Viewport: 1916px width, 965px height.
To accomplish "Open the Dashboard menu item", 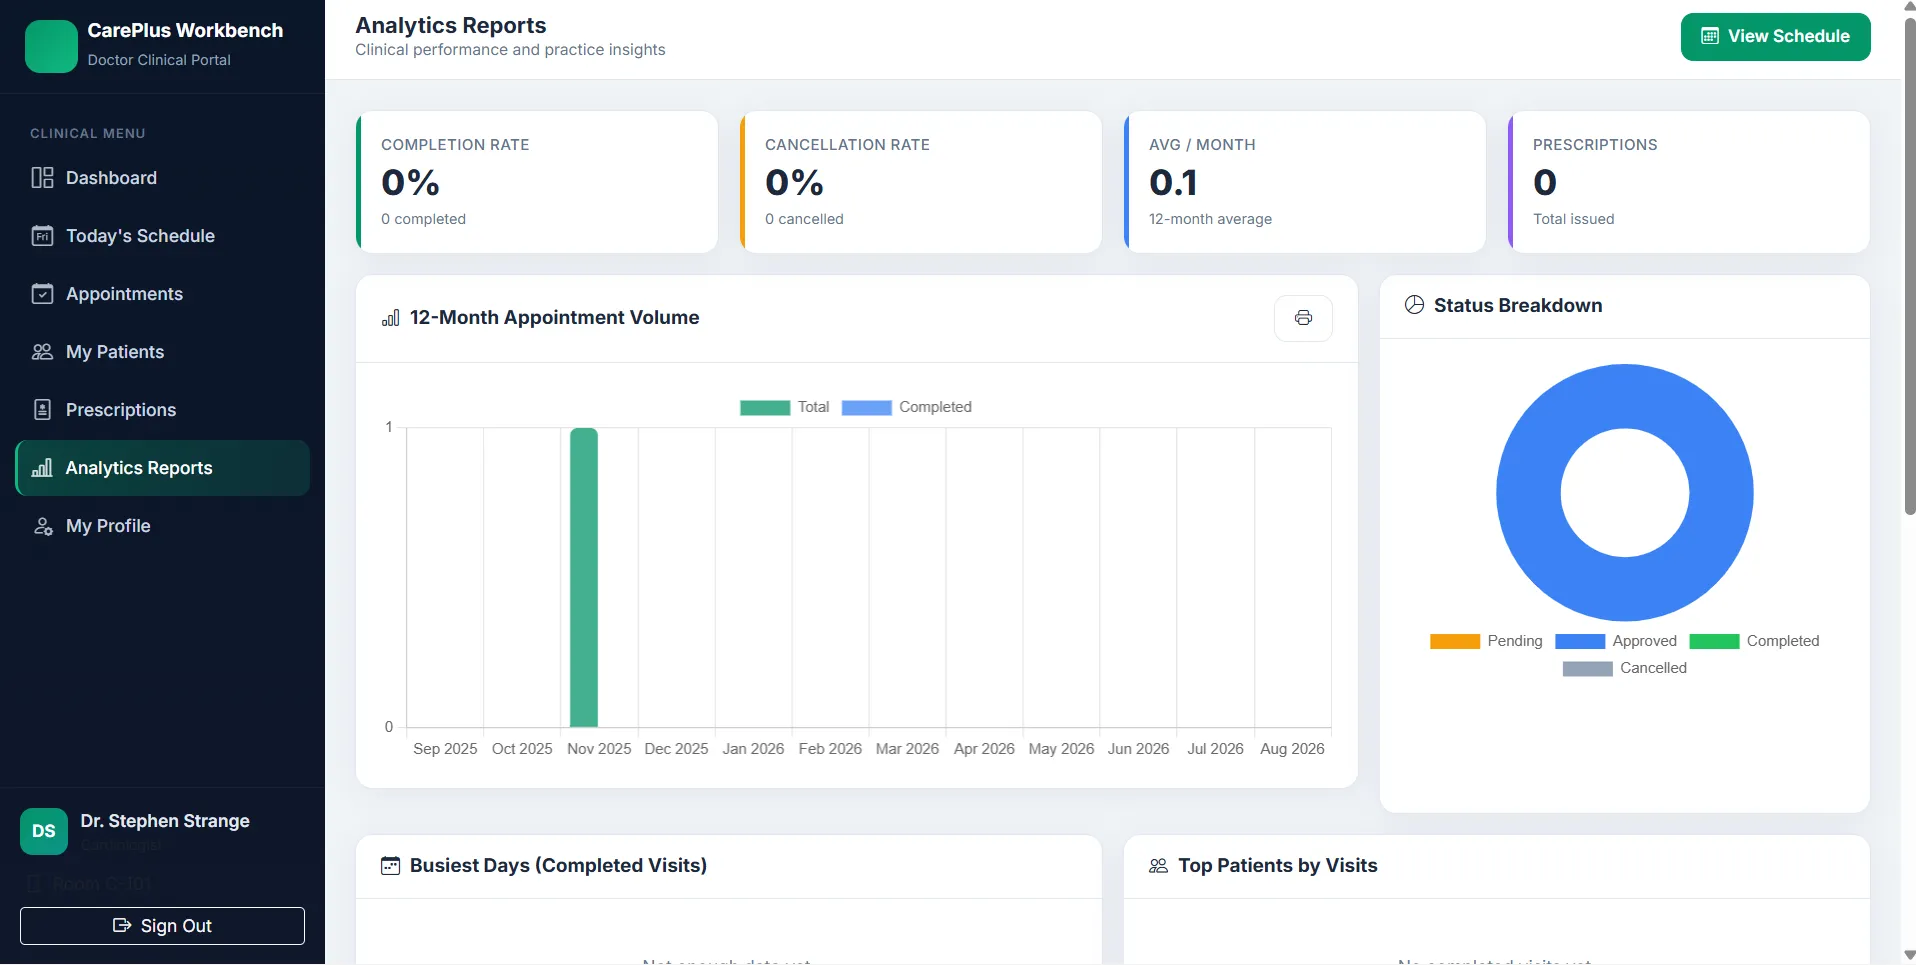I will pos(162,178).
